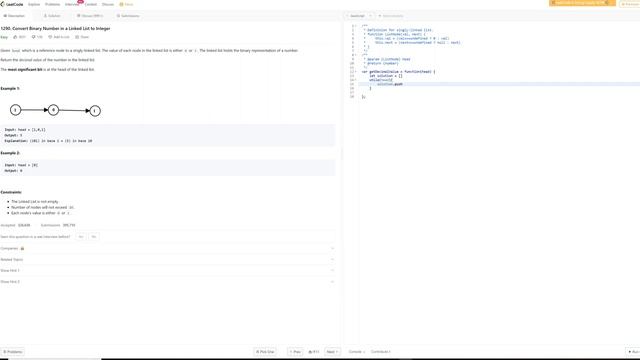Open the Contest menu item
Image resolution: width=640 pixels, height=360 pixels.
pyautogui.click(x=91, y=4)
